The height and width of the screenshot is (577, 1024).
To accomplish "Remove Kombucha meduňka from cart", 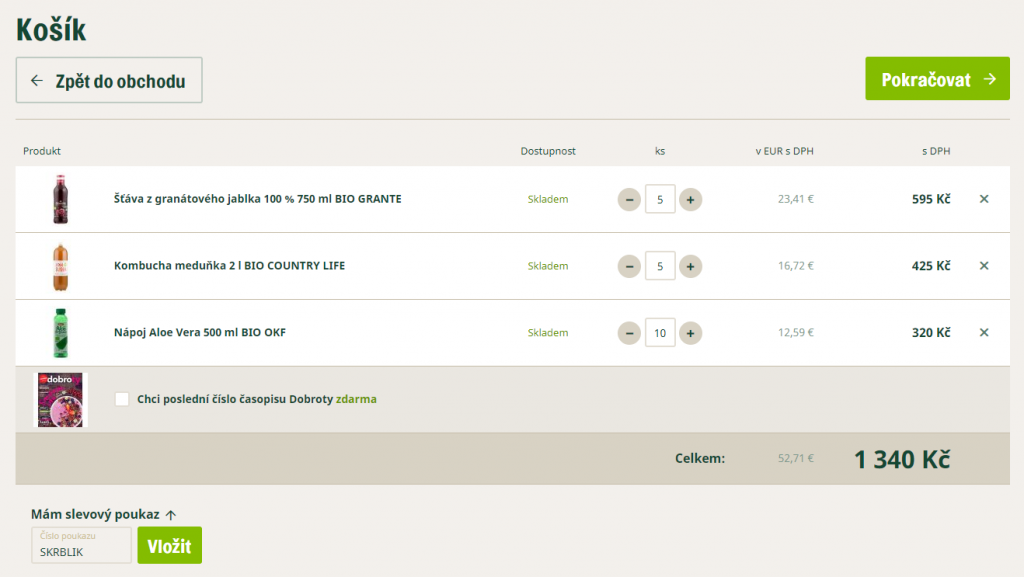I will coord(984,266).
